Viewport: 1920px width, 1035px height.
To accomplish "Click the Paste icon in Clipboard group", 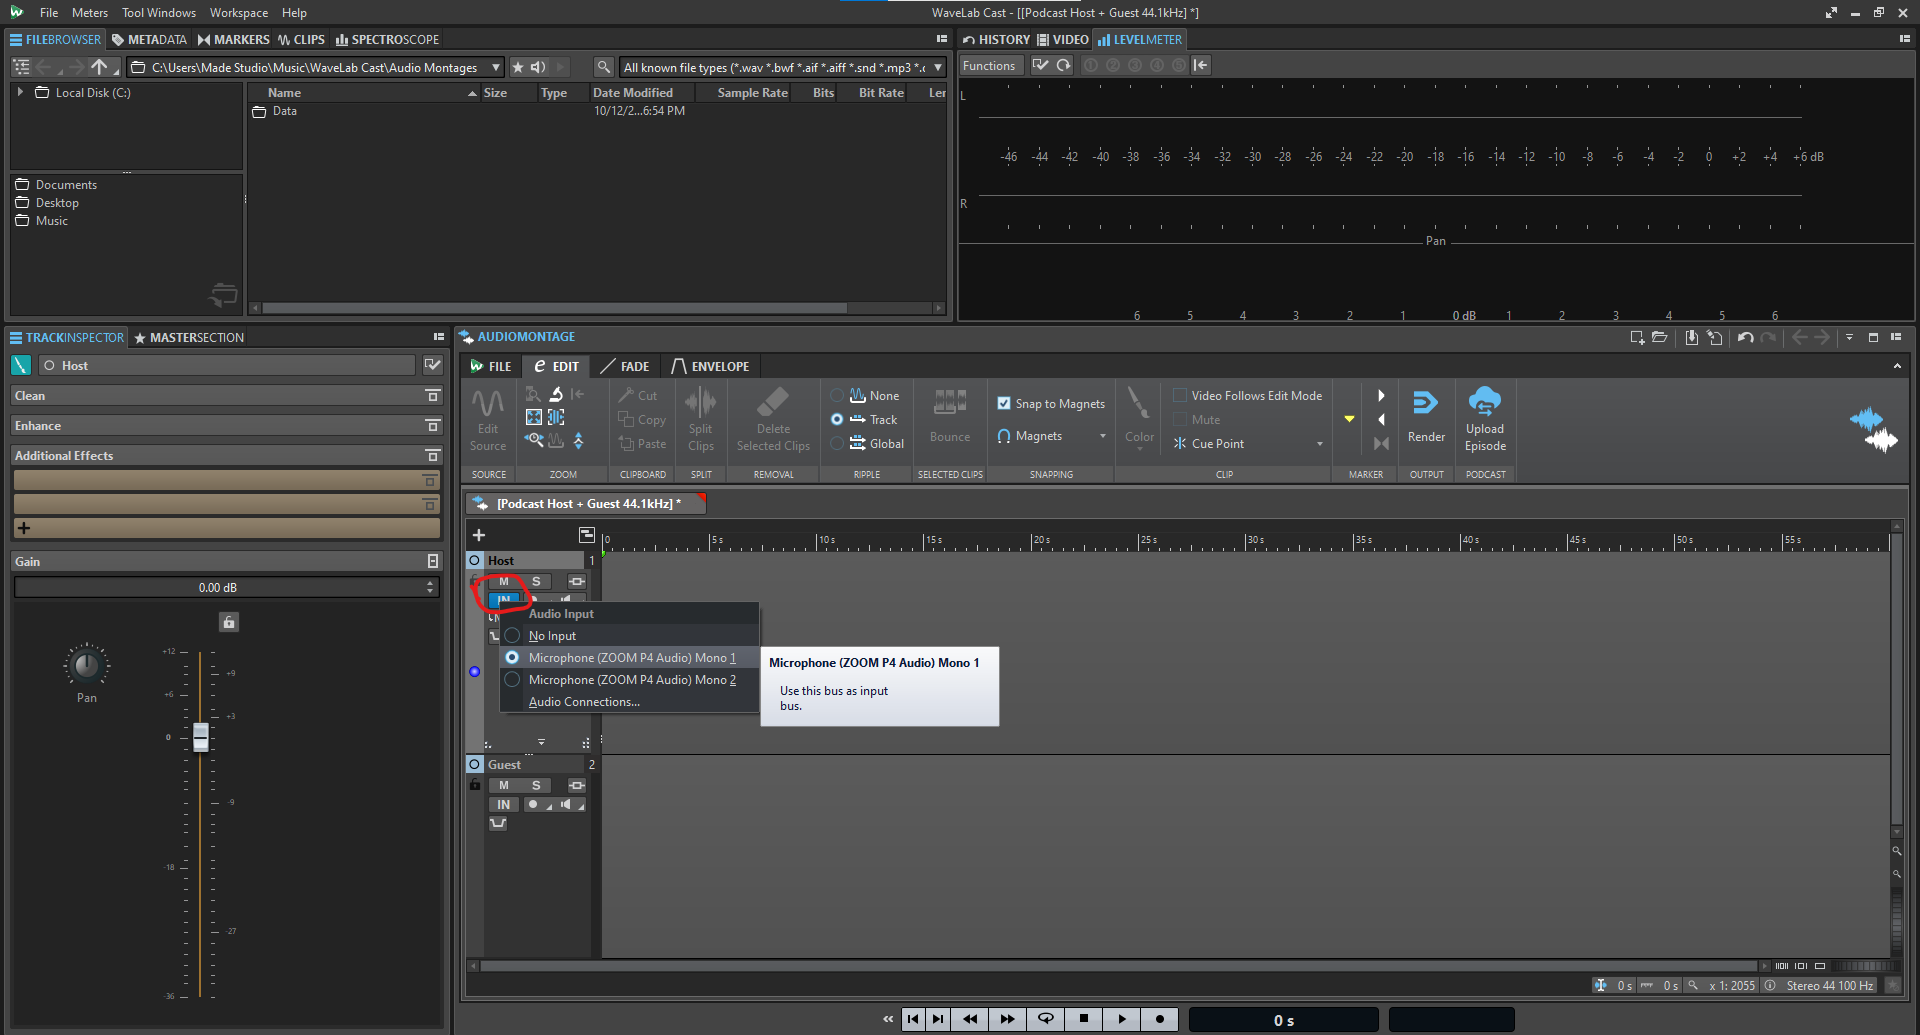I will [626, 443].
